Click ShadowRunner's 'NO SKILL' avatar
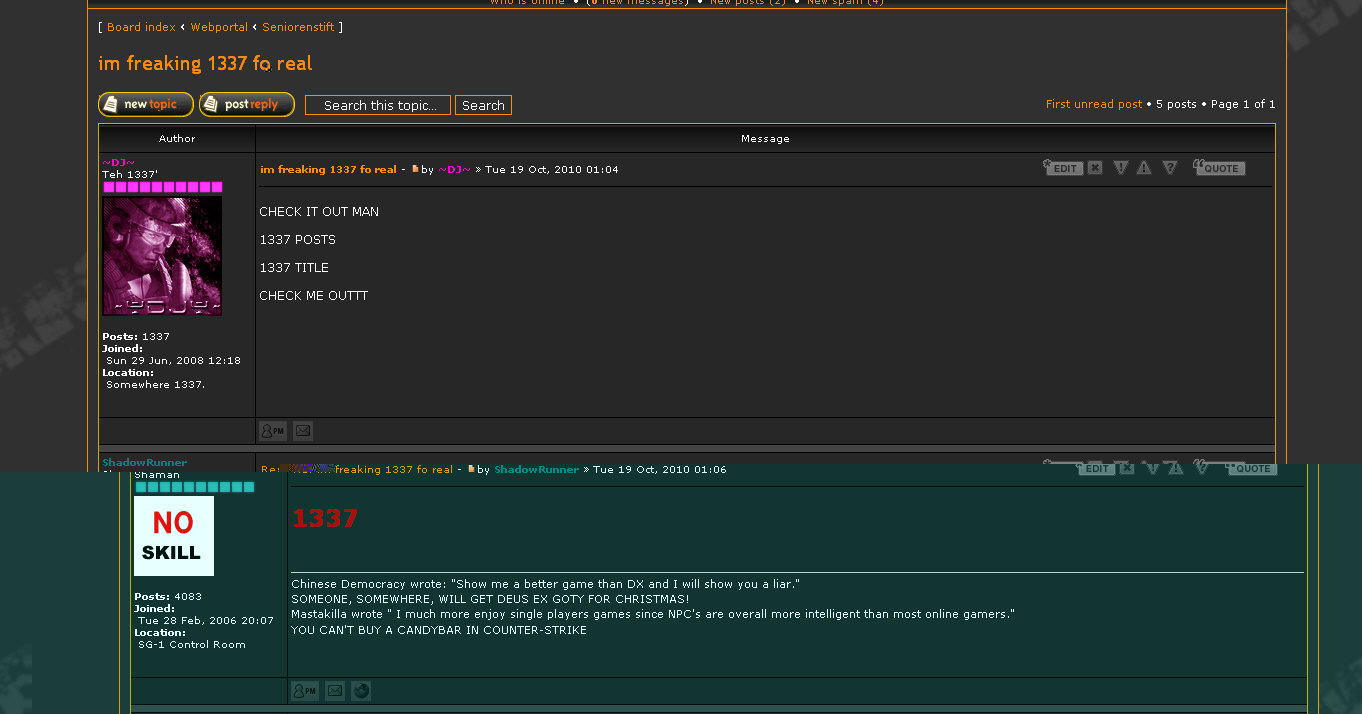Viewport: 1362px width, 714px height. coord(174,536)
